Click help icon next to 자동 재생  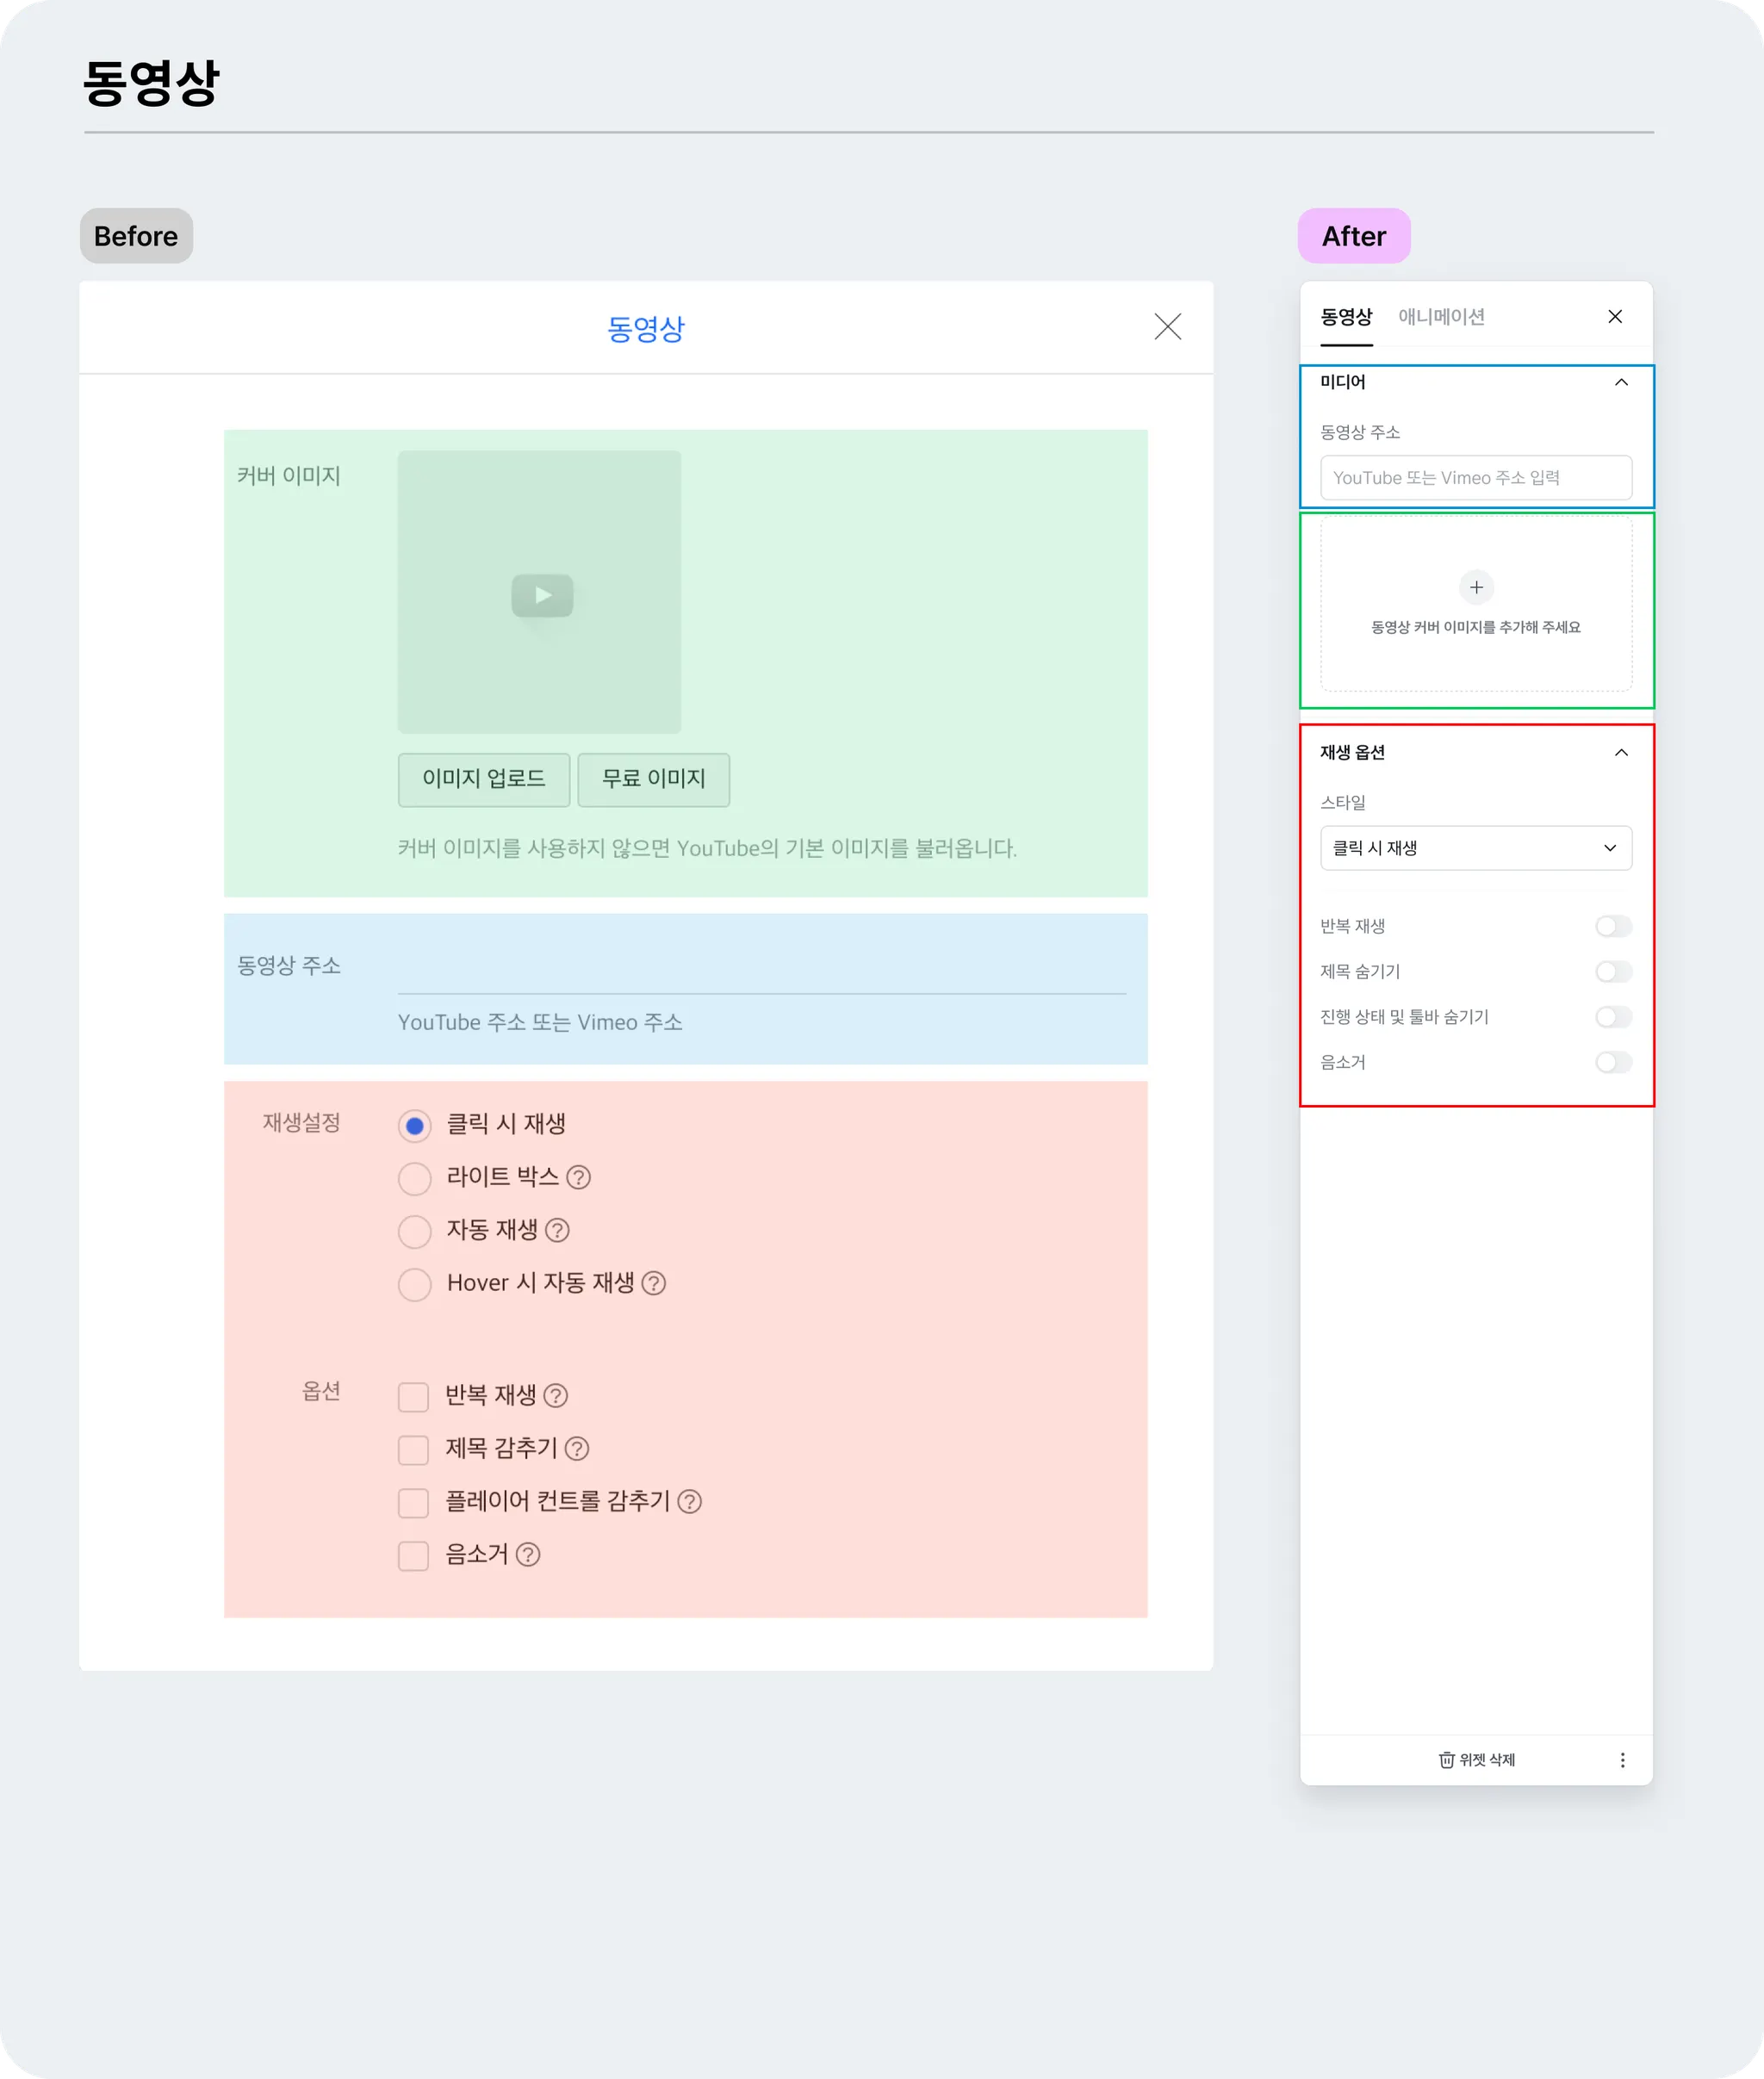[557, 1230]
